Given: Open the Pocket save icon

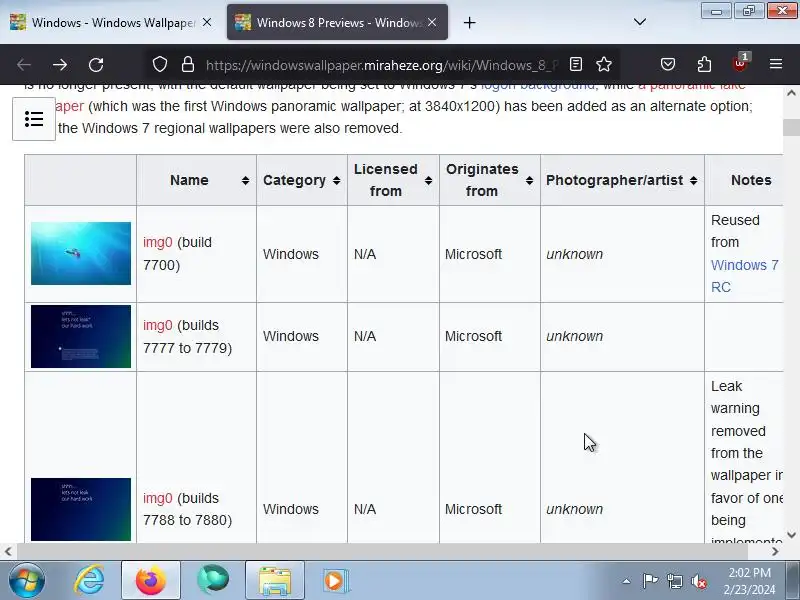Looking at the screenshot, I should point(668,64).
